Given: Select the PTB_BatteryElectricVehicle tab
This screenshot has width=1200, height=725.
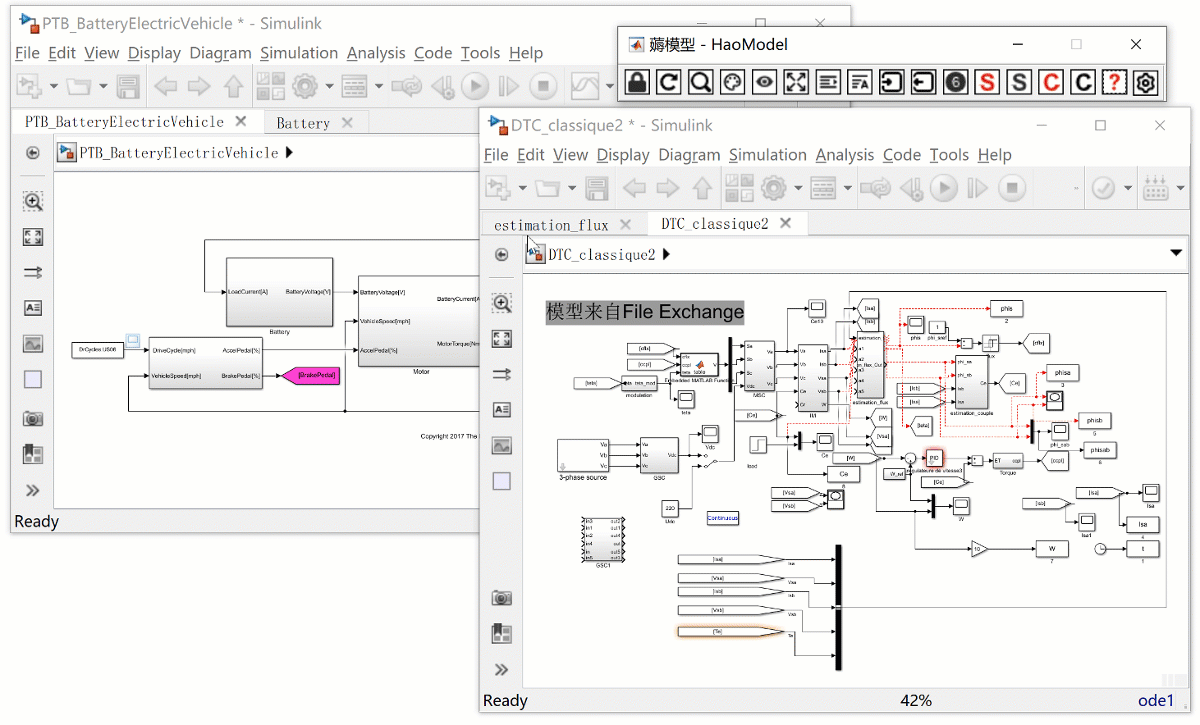Looking at the screenshot, I should pos(124,122).
